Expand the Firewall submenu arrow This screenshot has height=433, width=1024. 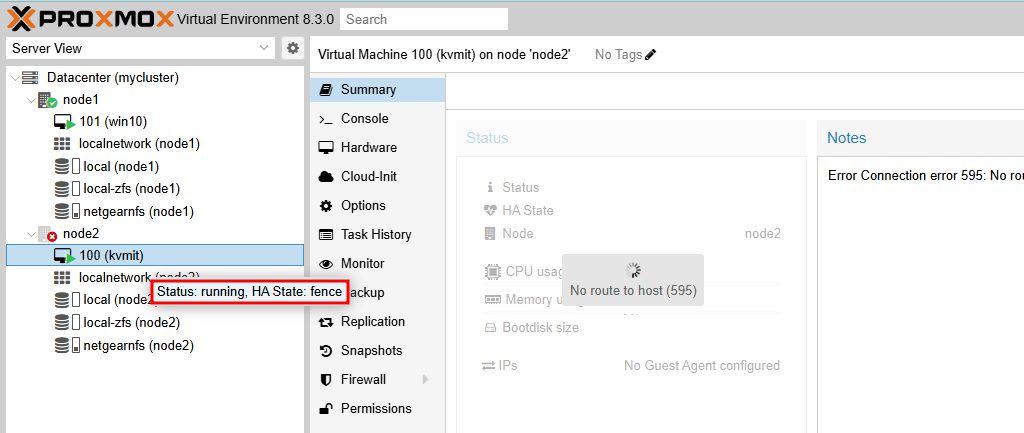(426, 379)
